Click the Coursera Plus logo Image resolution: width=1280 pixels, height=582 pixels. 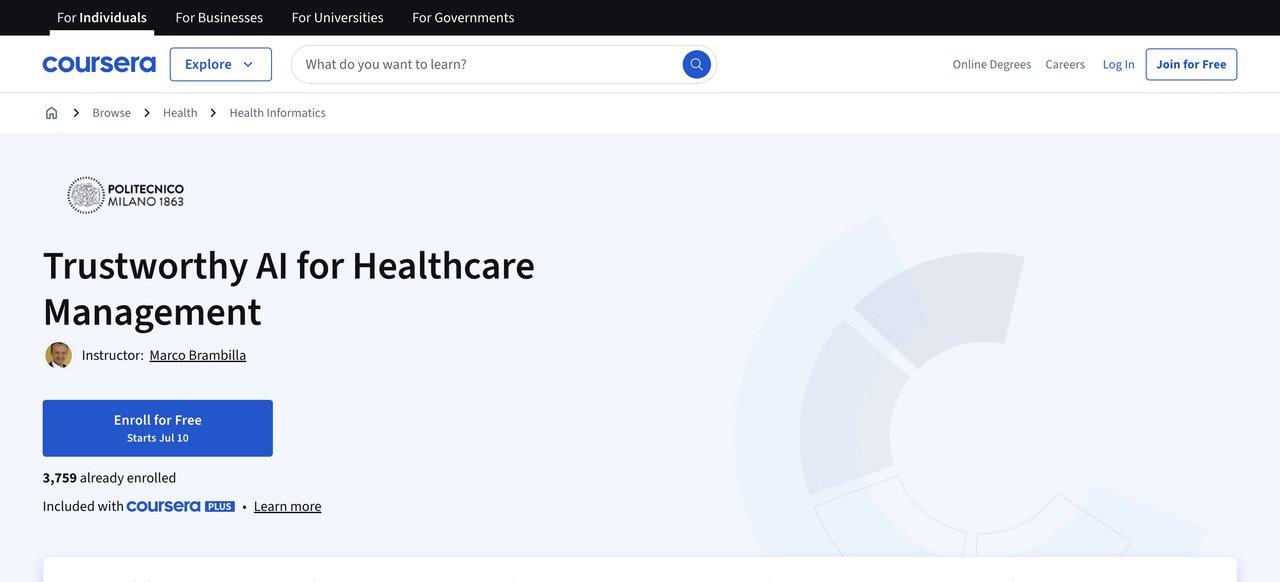[181, 506]
